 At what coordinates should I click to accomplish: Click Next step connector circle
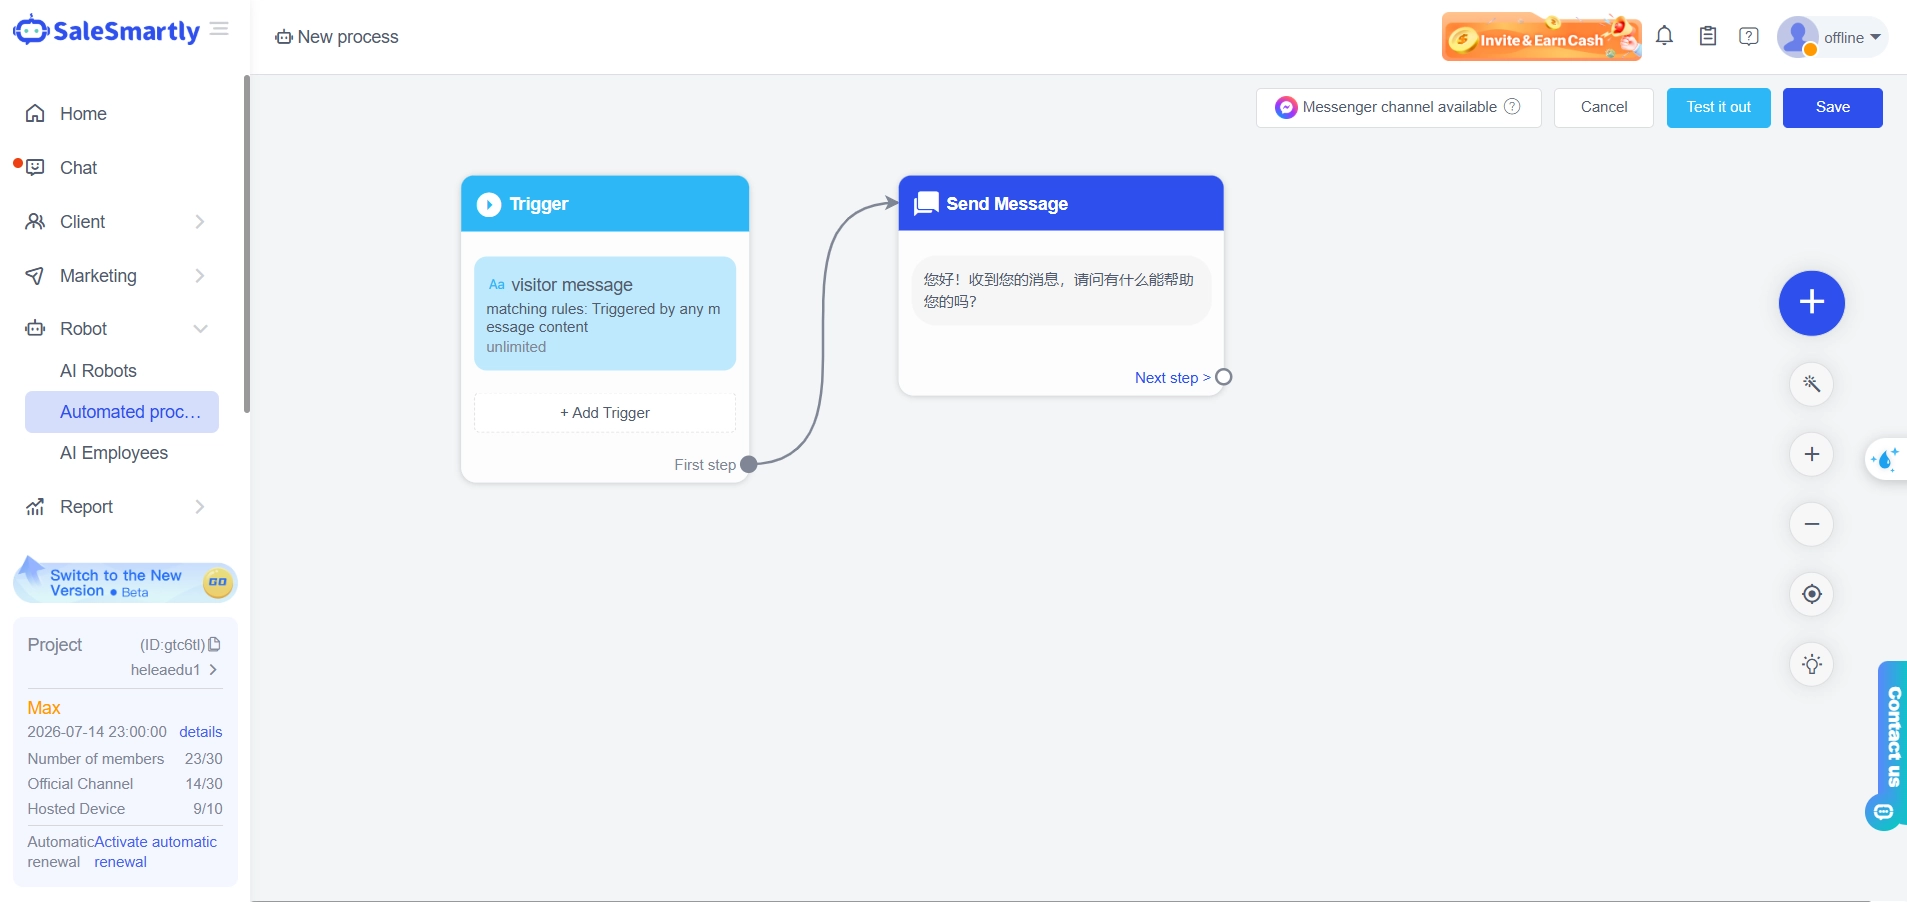tap(1223, 377)
